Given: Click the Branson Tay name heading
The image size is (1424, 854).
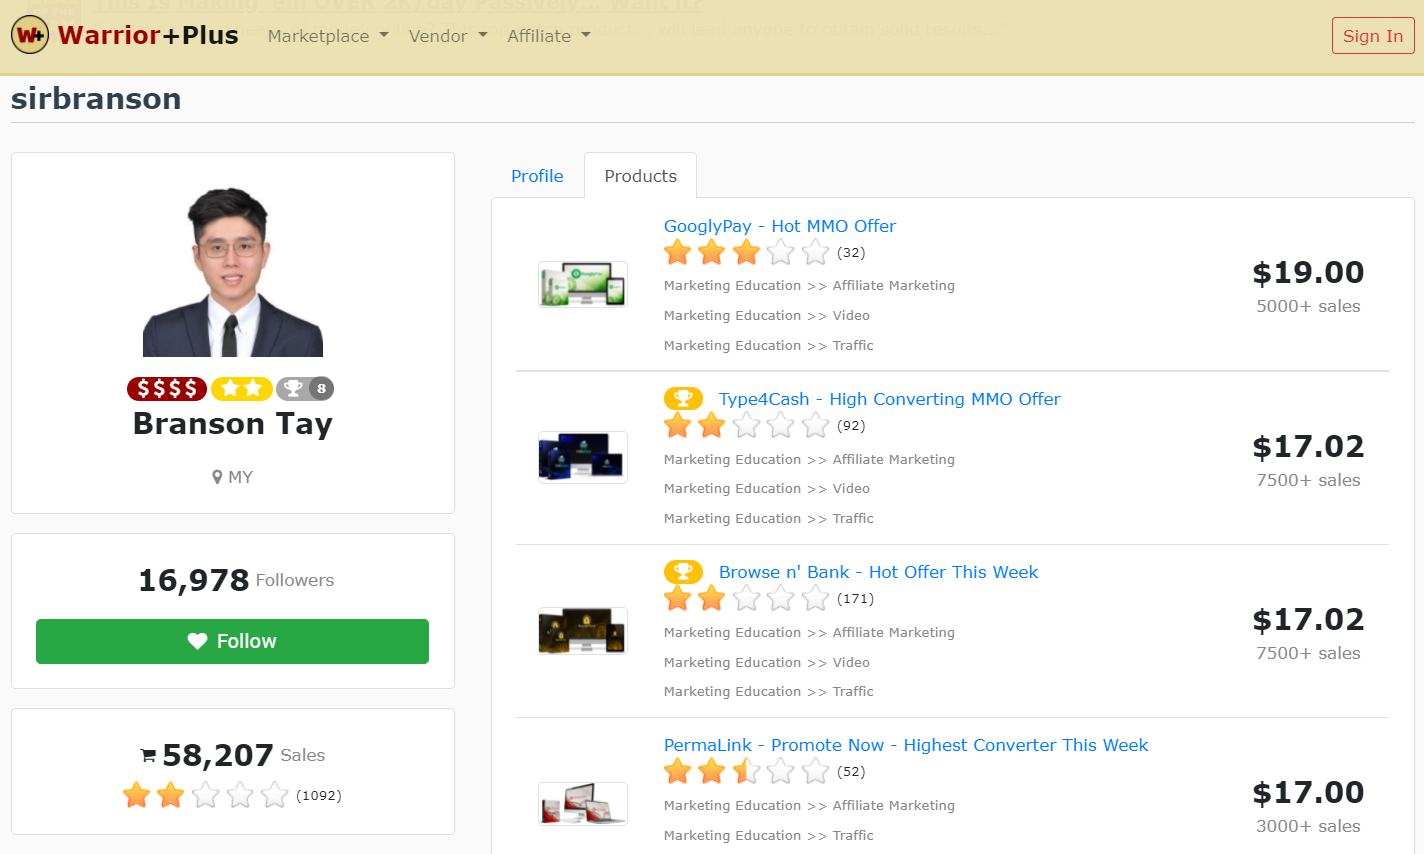Looking at the screenshot, I should coord(233,424).
